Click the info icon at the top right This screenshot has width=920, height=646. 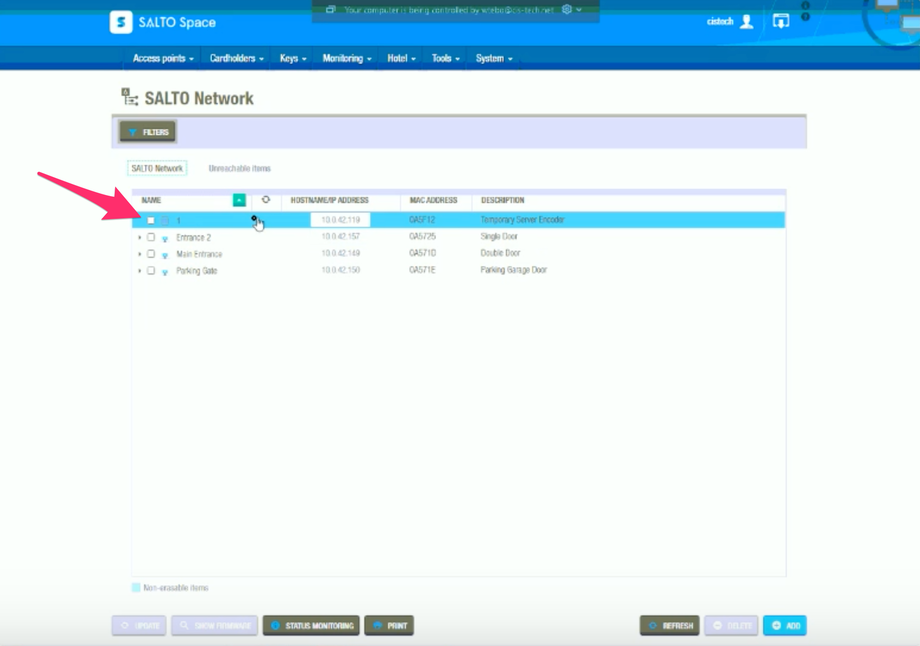806,5
